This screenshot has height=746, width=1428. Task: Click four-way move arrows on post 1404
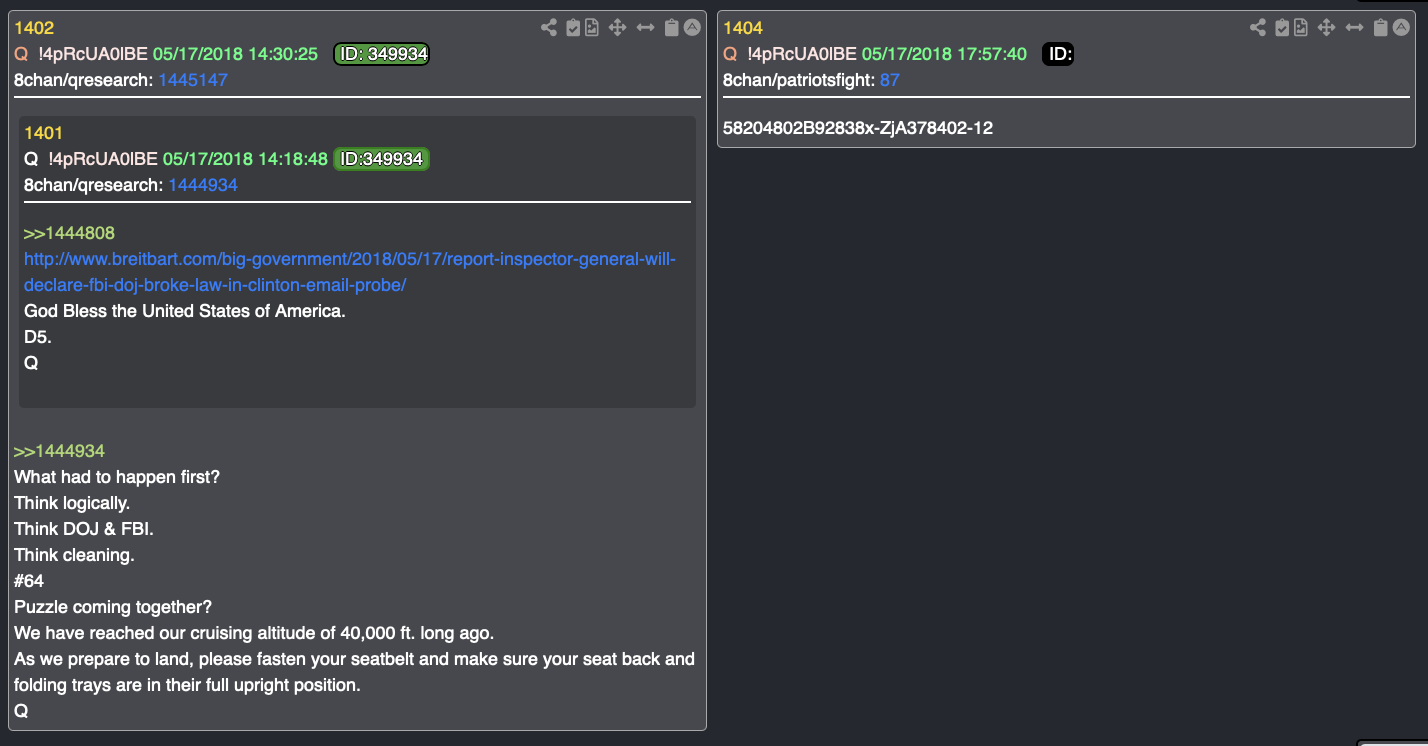pos(1327,28)
